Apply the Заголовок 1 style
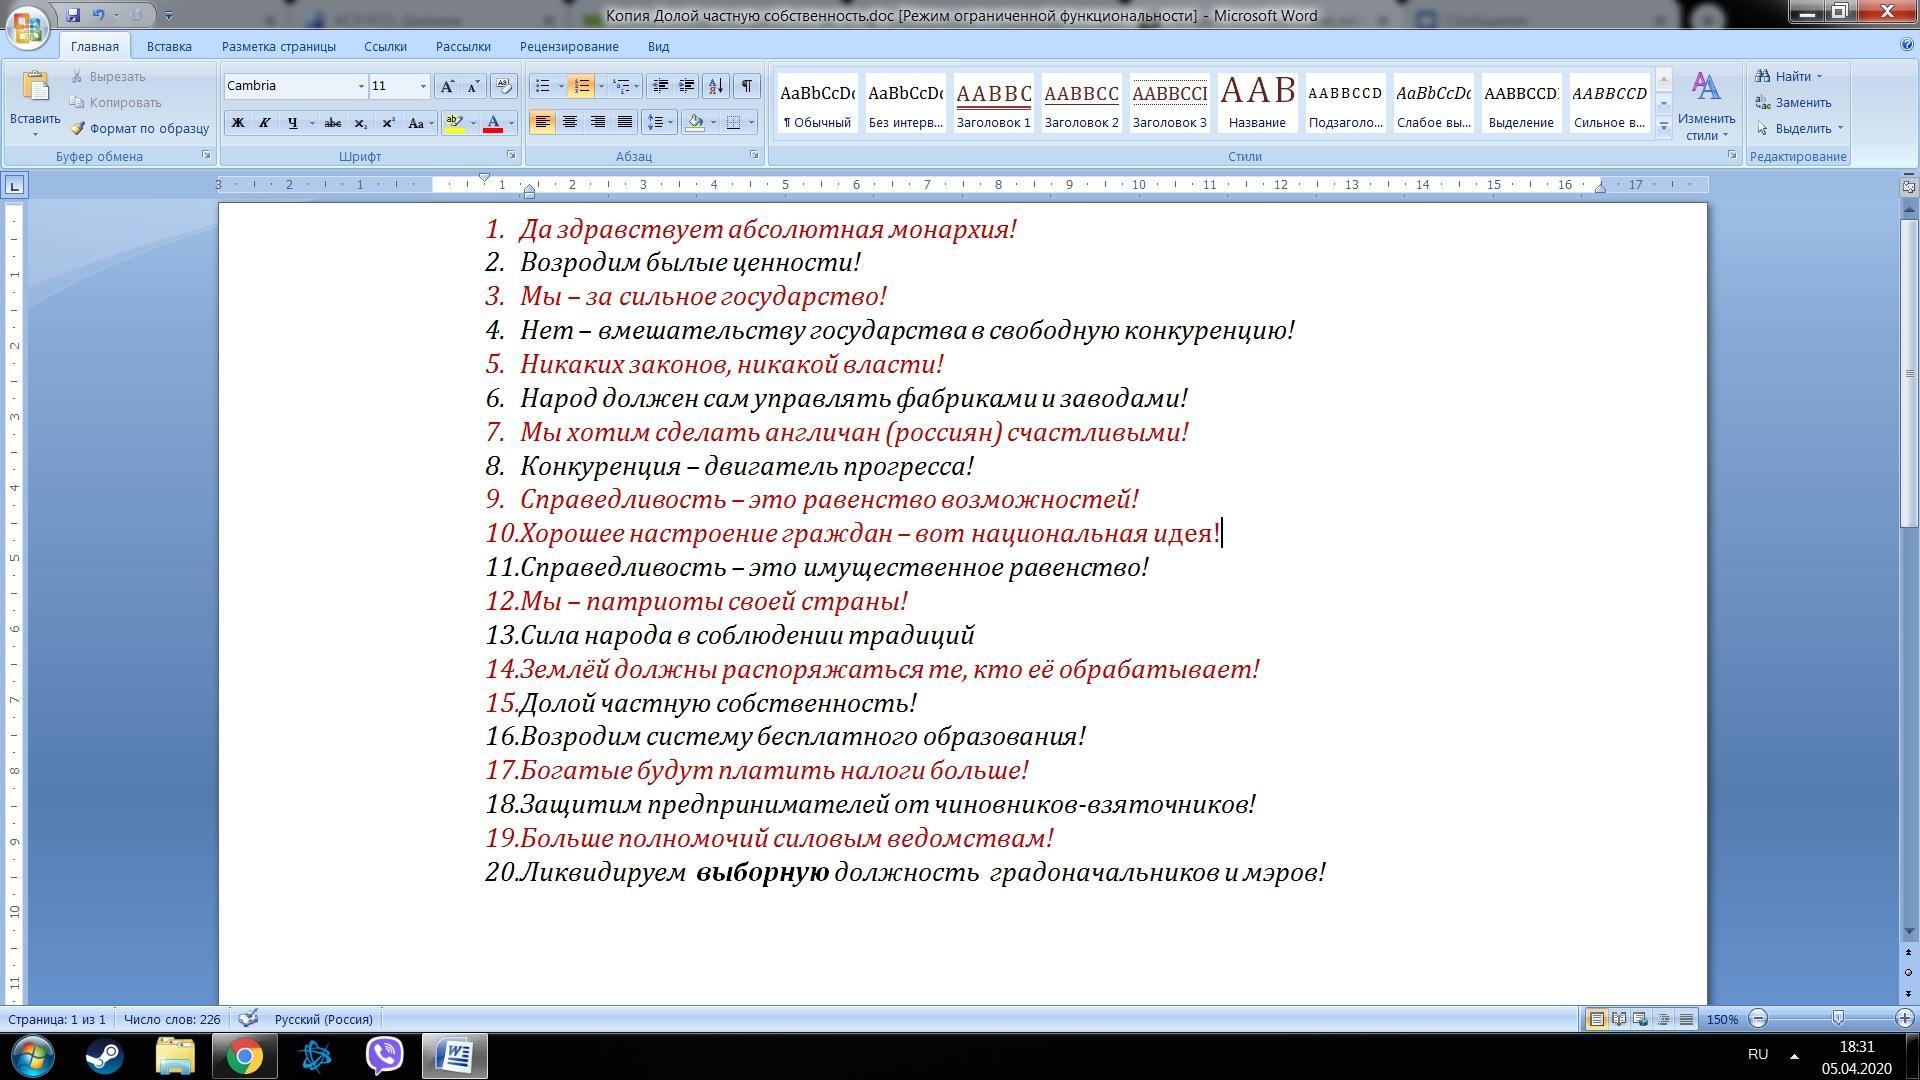Image resolution: width=1920 pixels, height=1080 pixels. pos(993,103)
